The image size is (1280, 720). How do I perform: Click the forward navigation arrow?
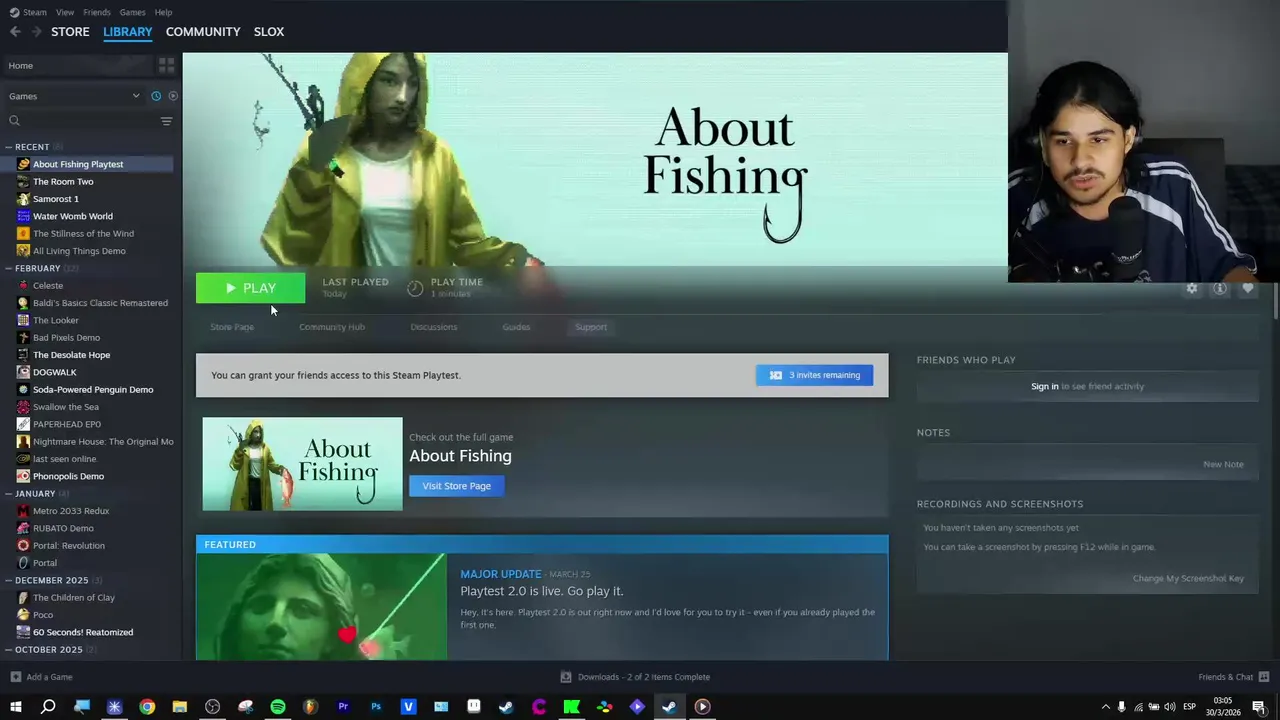pyautogui.click(x=37, y=32)
